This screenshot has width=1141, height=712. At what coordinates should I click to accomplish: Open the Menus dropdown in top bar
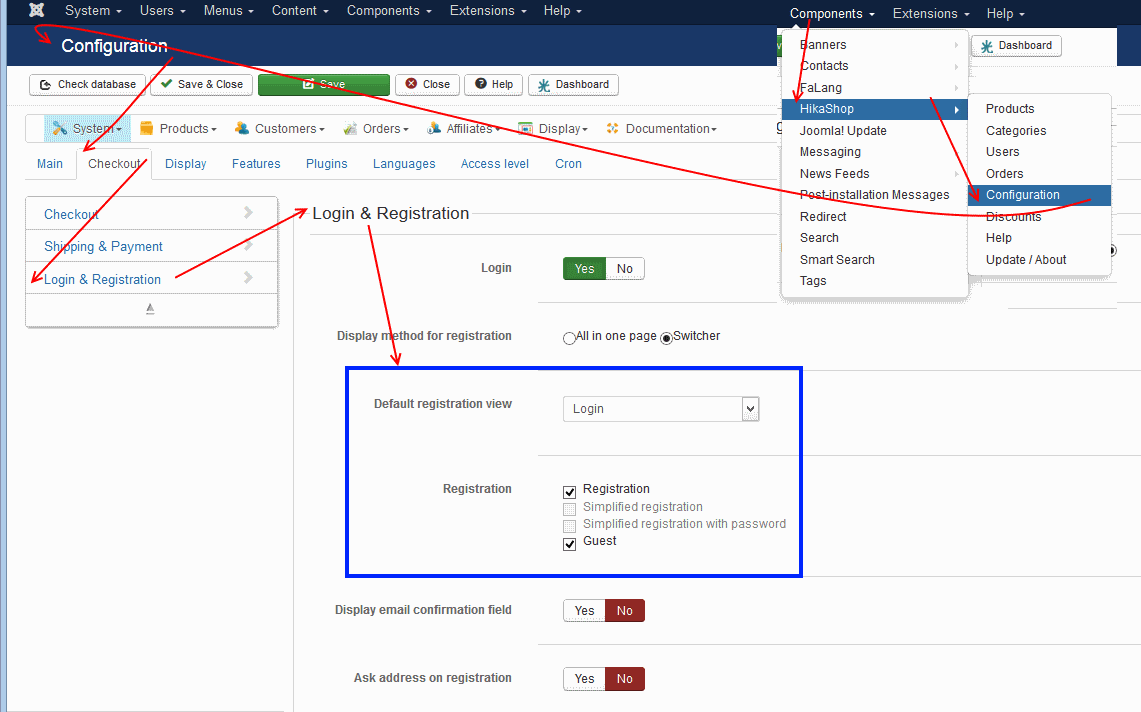click(x=228, y=11)
